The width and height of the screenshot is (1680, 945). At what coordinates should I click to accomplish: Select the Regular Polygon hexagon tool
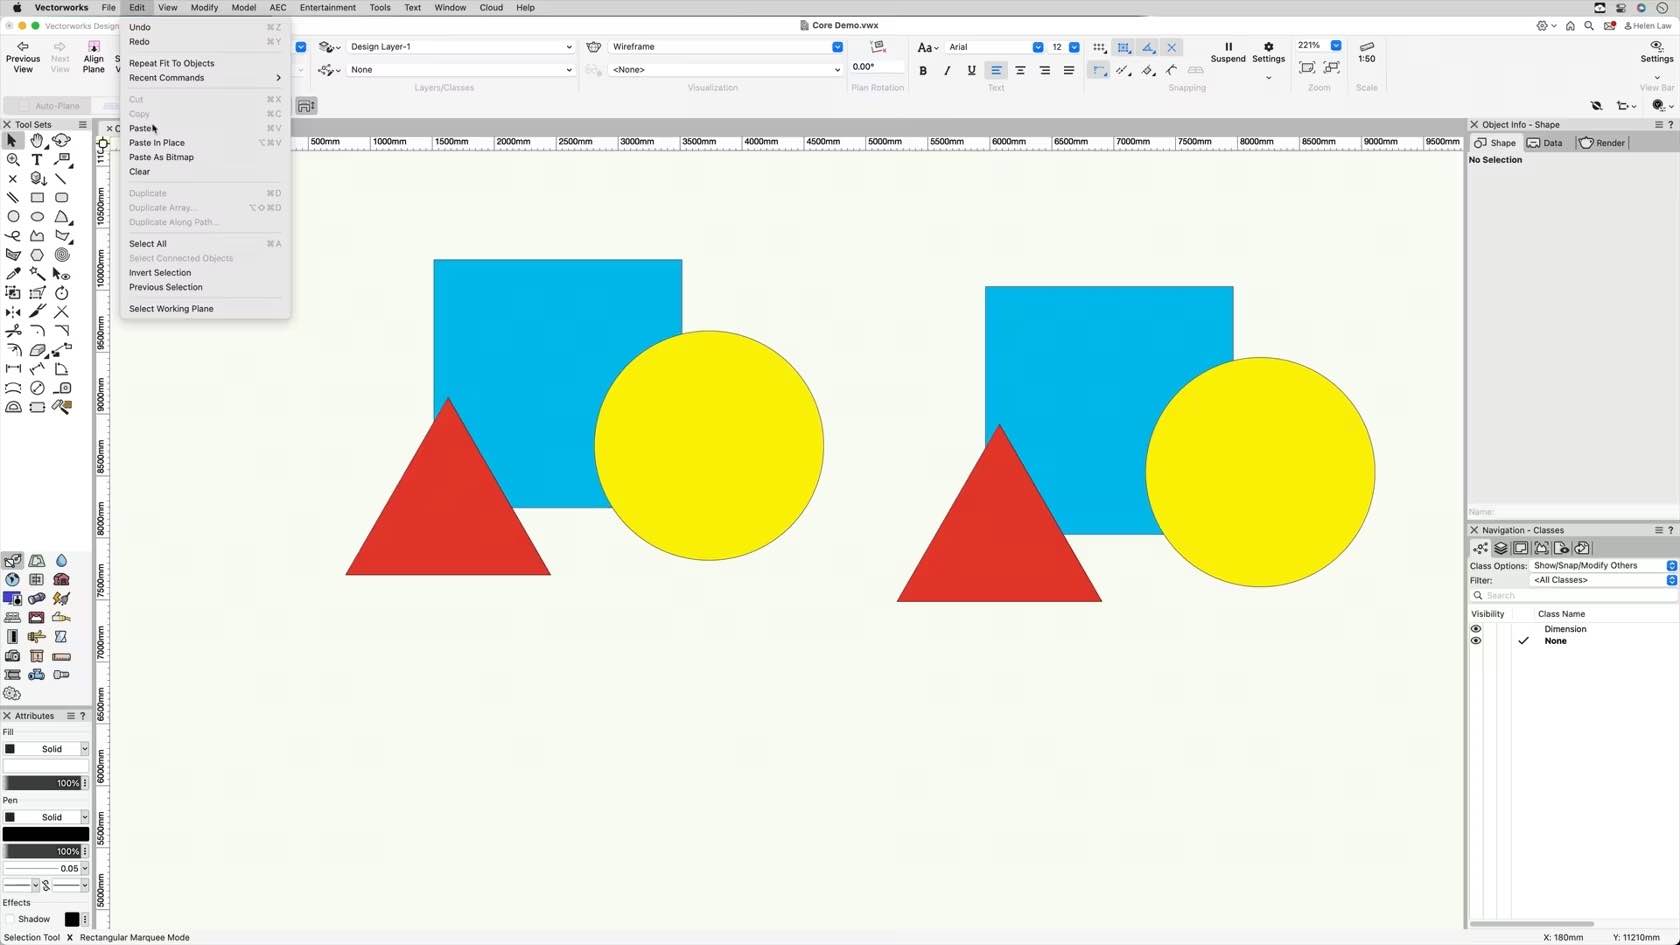[x=37, y=255]
